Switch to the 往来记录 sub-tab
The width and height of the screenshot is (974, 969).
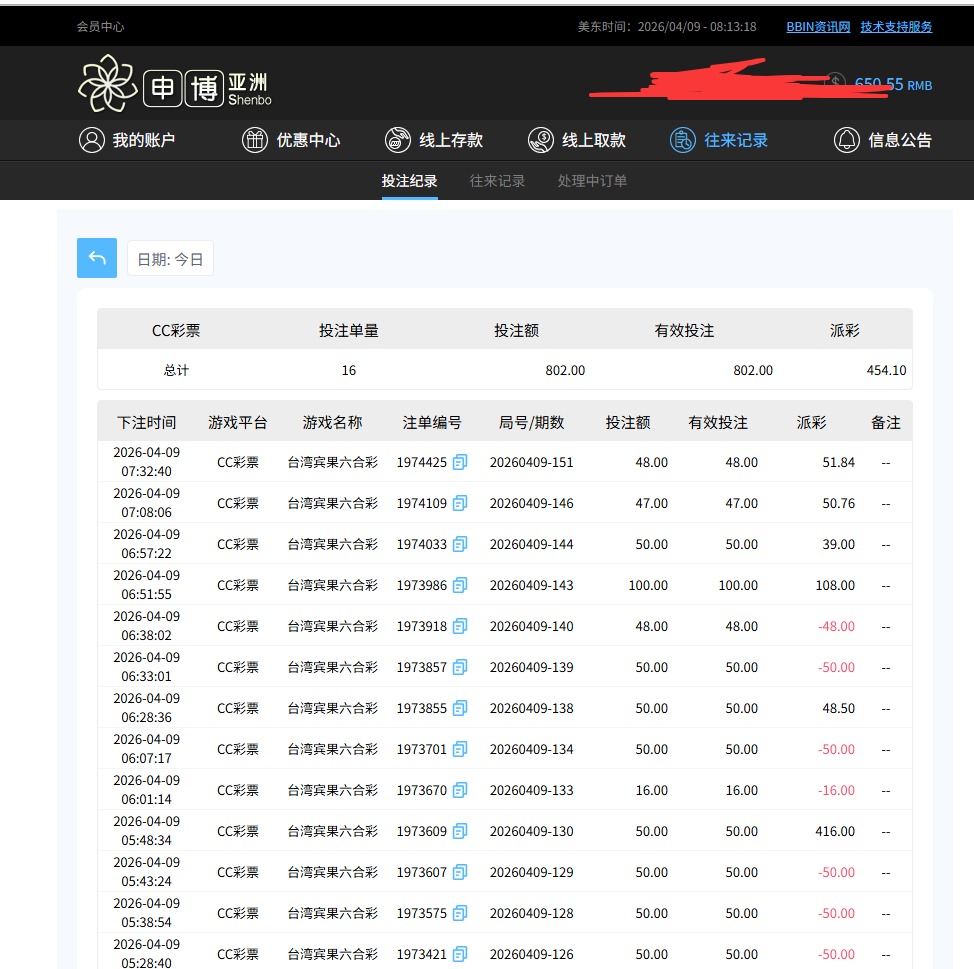click(x=497, y=181)
